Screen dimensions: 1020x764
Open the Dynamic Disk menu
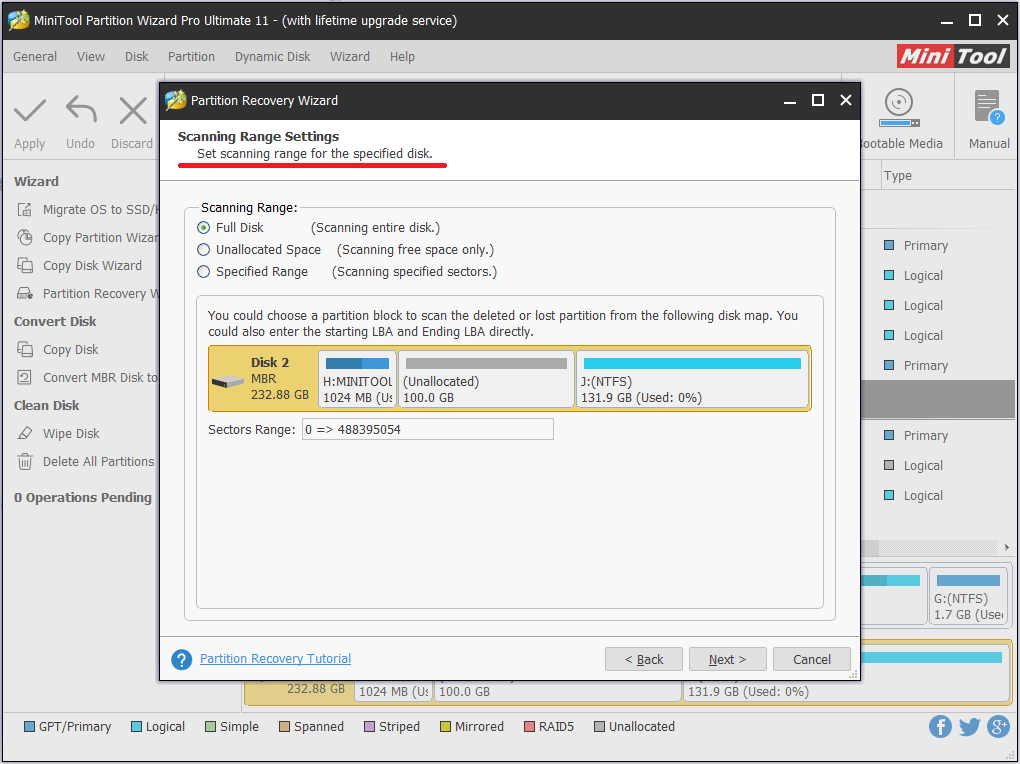[273, 57]
